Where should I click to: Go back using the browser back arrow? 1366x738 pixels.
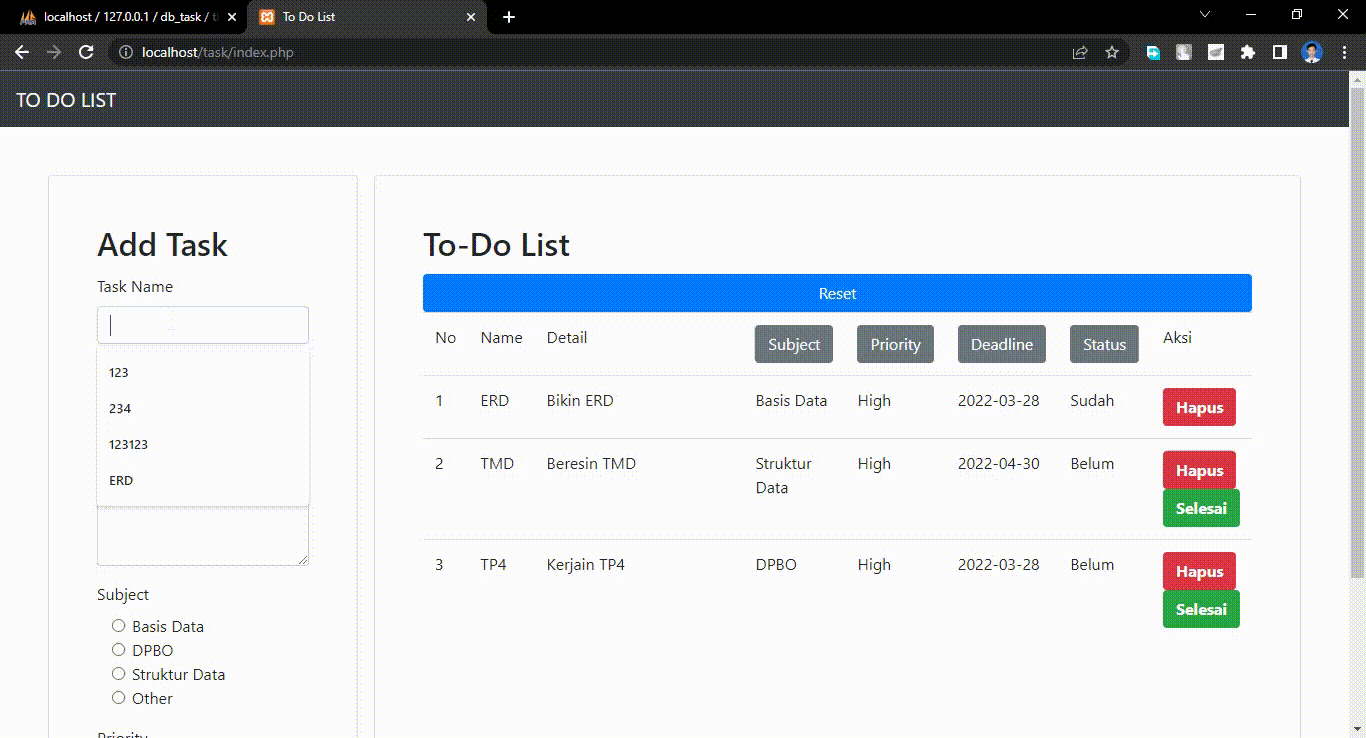(22, 53)
